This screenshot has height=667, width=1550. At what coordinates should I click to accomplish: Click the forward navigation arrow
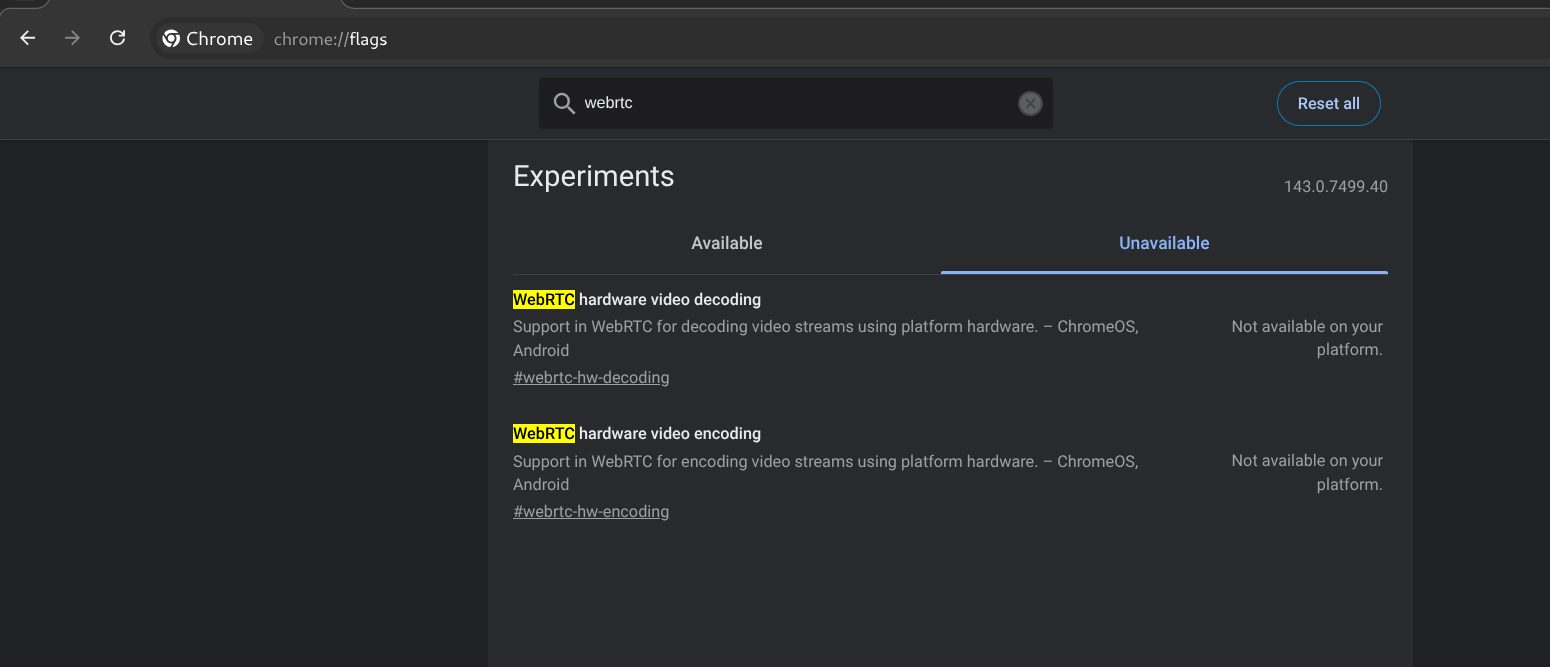pyautogui.click(x=72, y=38)
